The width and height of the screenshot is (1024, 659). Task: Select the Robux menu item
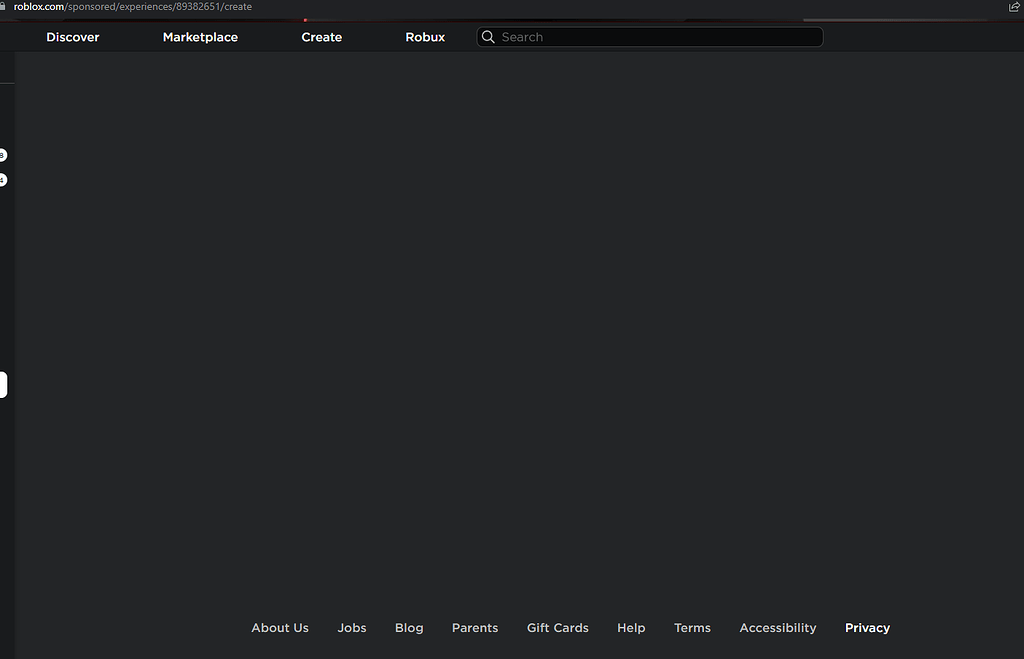[424, 36]
